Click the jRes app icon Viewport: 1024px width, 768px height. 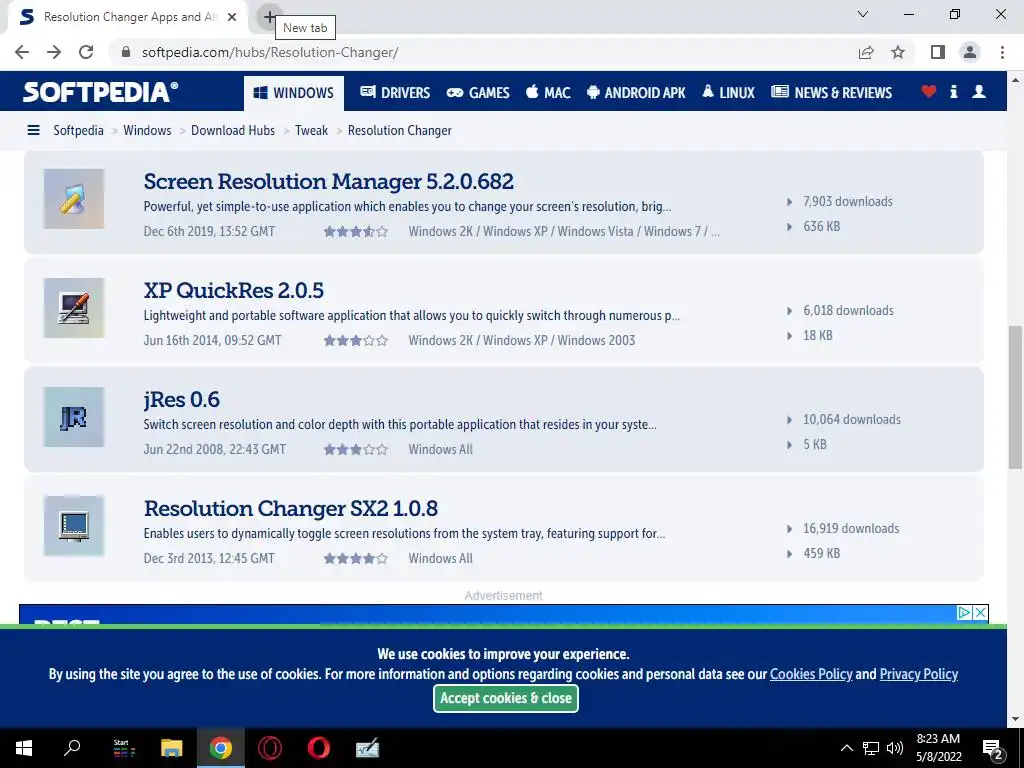pyautogui.click(x=74, y=417)
